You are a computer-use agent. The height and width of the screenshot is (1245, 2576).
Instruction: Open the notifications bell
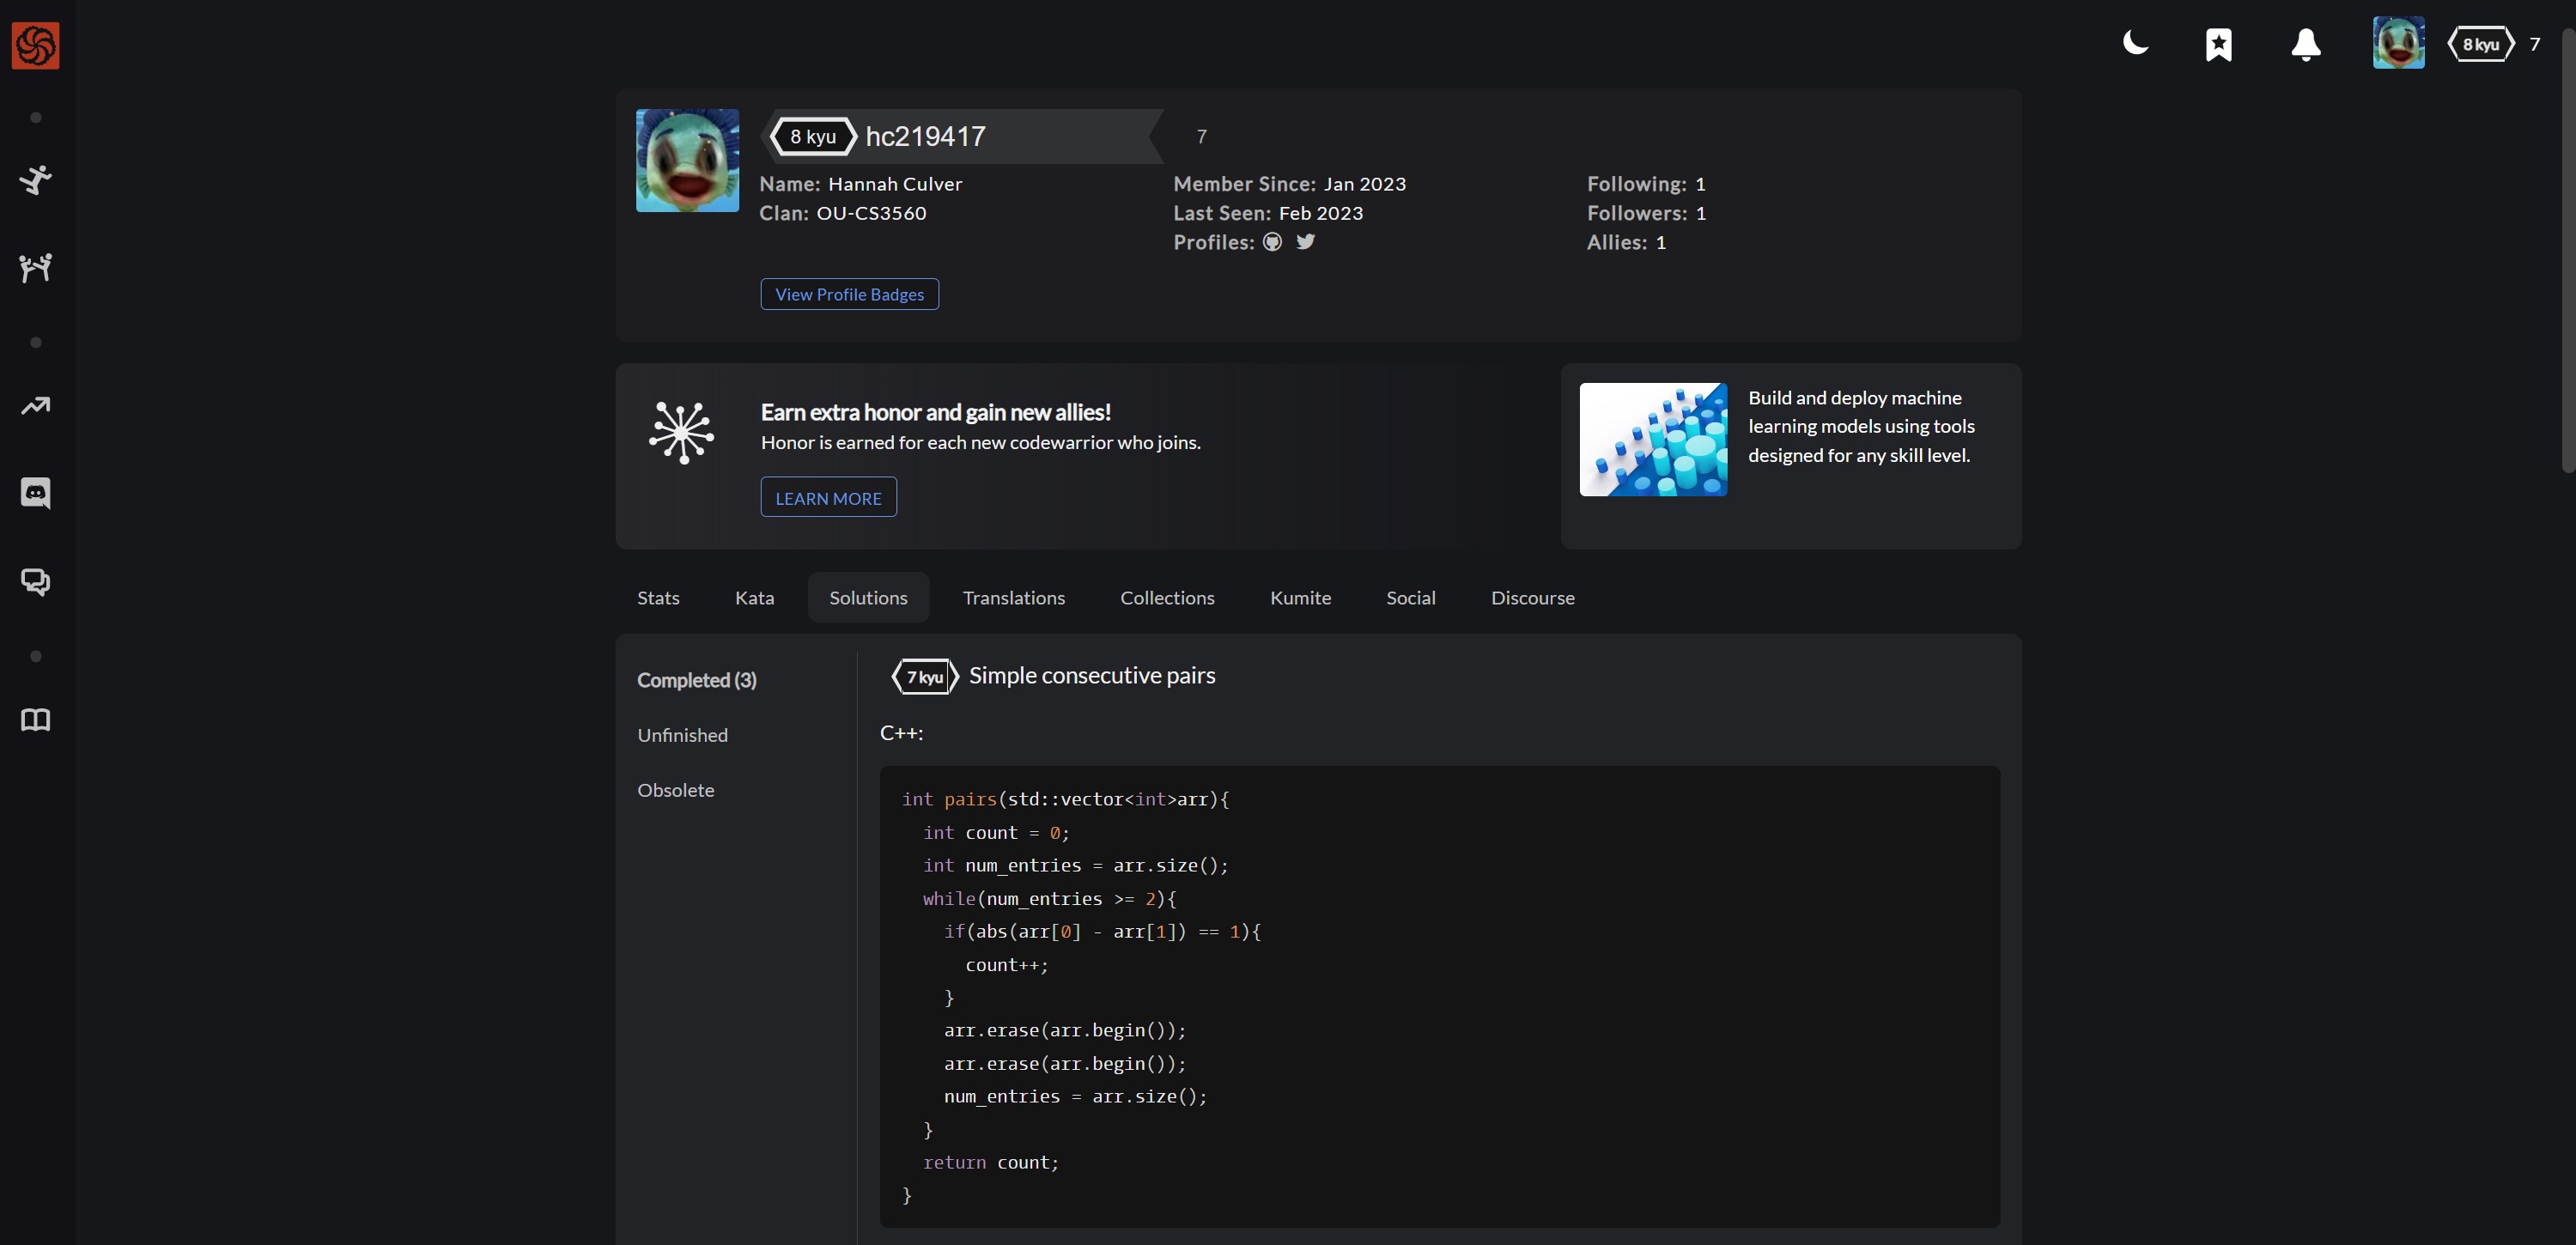2305,44
